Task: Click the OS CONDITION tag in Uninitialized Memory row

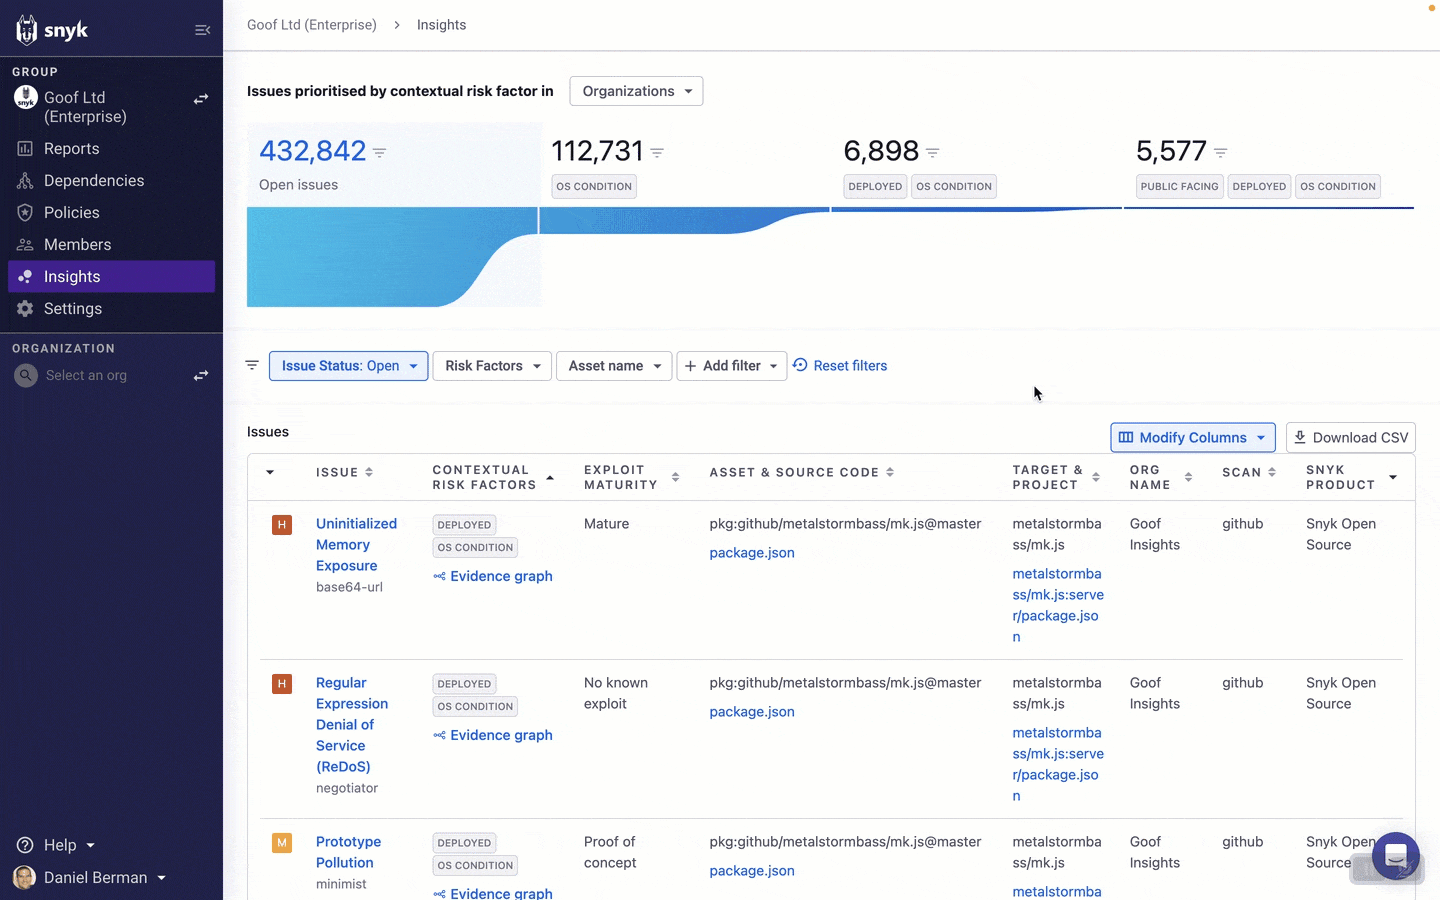Action: [x=475, y=548]
